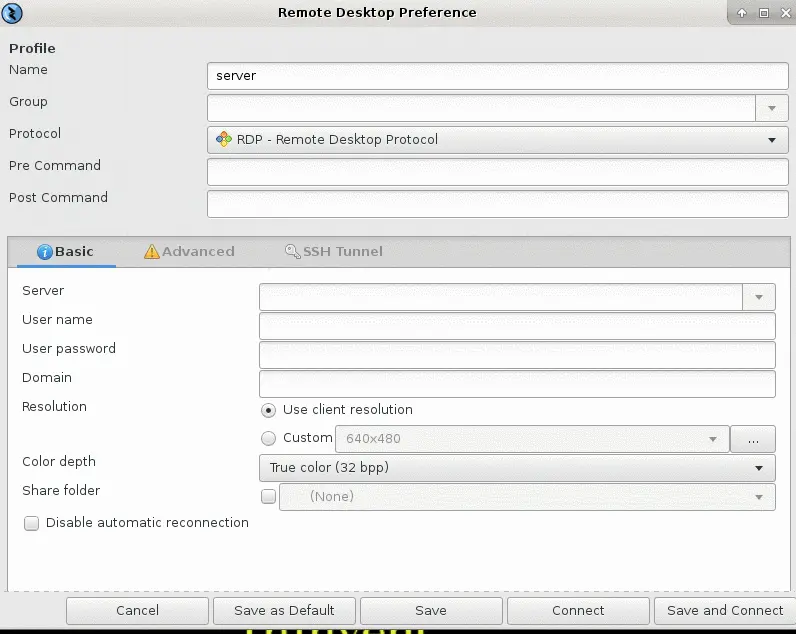Click the Cancel button

point(137,610)
